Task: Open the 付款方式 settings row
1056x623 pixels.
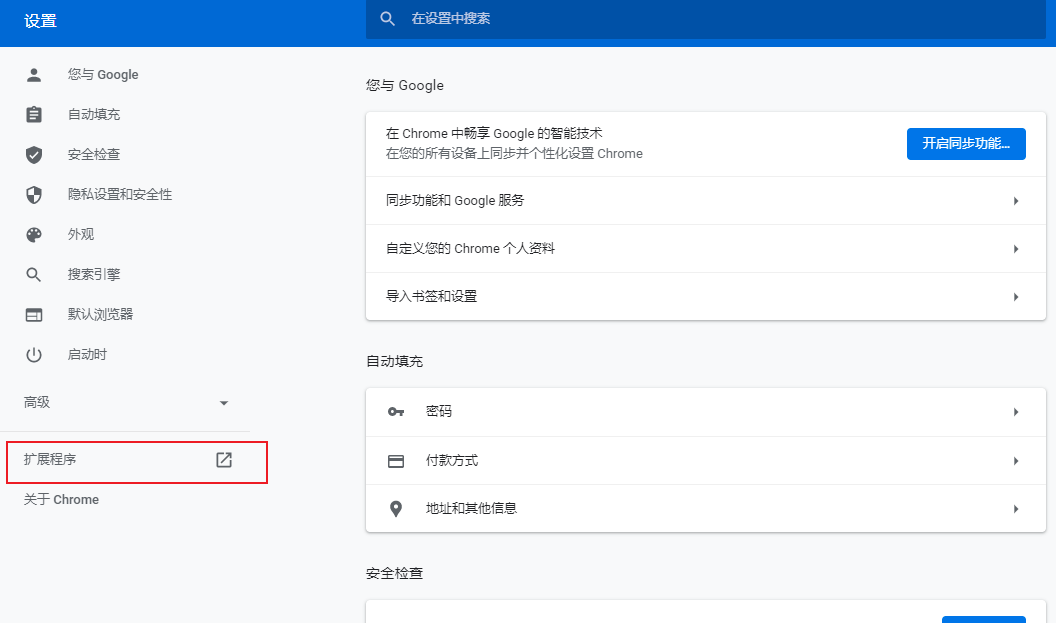Action: [705, 461]
